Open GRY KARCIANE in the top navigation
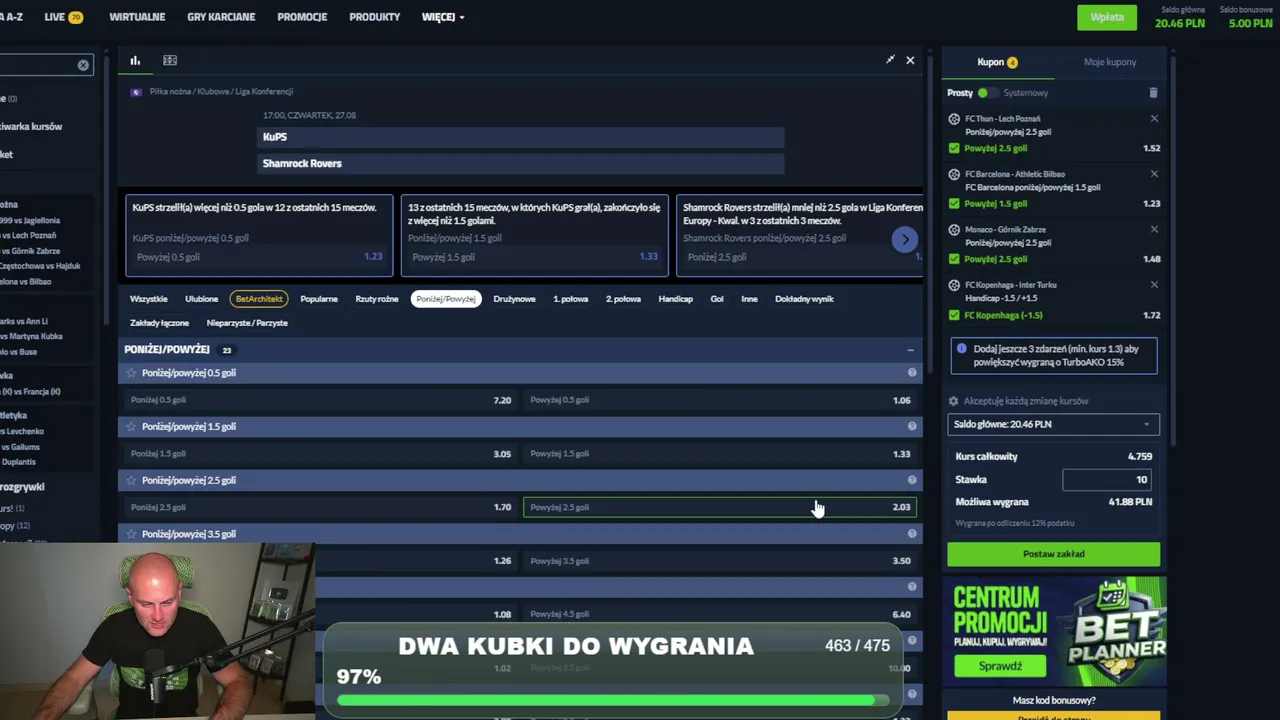Viewport: 1280px width, 720px height. pyautogui.click(x=221, y=17)
